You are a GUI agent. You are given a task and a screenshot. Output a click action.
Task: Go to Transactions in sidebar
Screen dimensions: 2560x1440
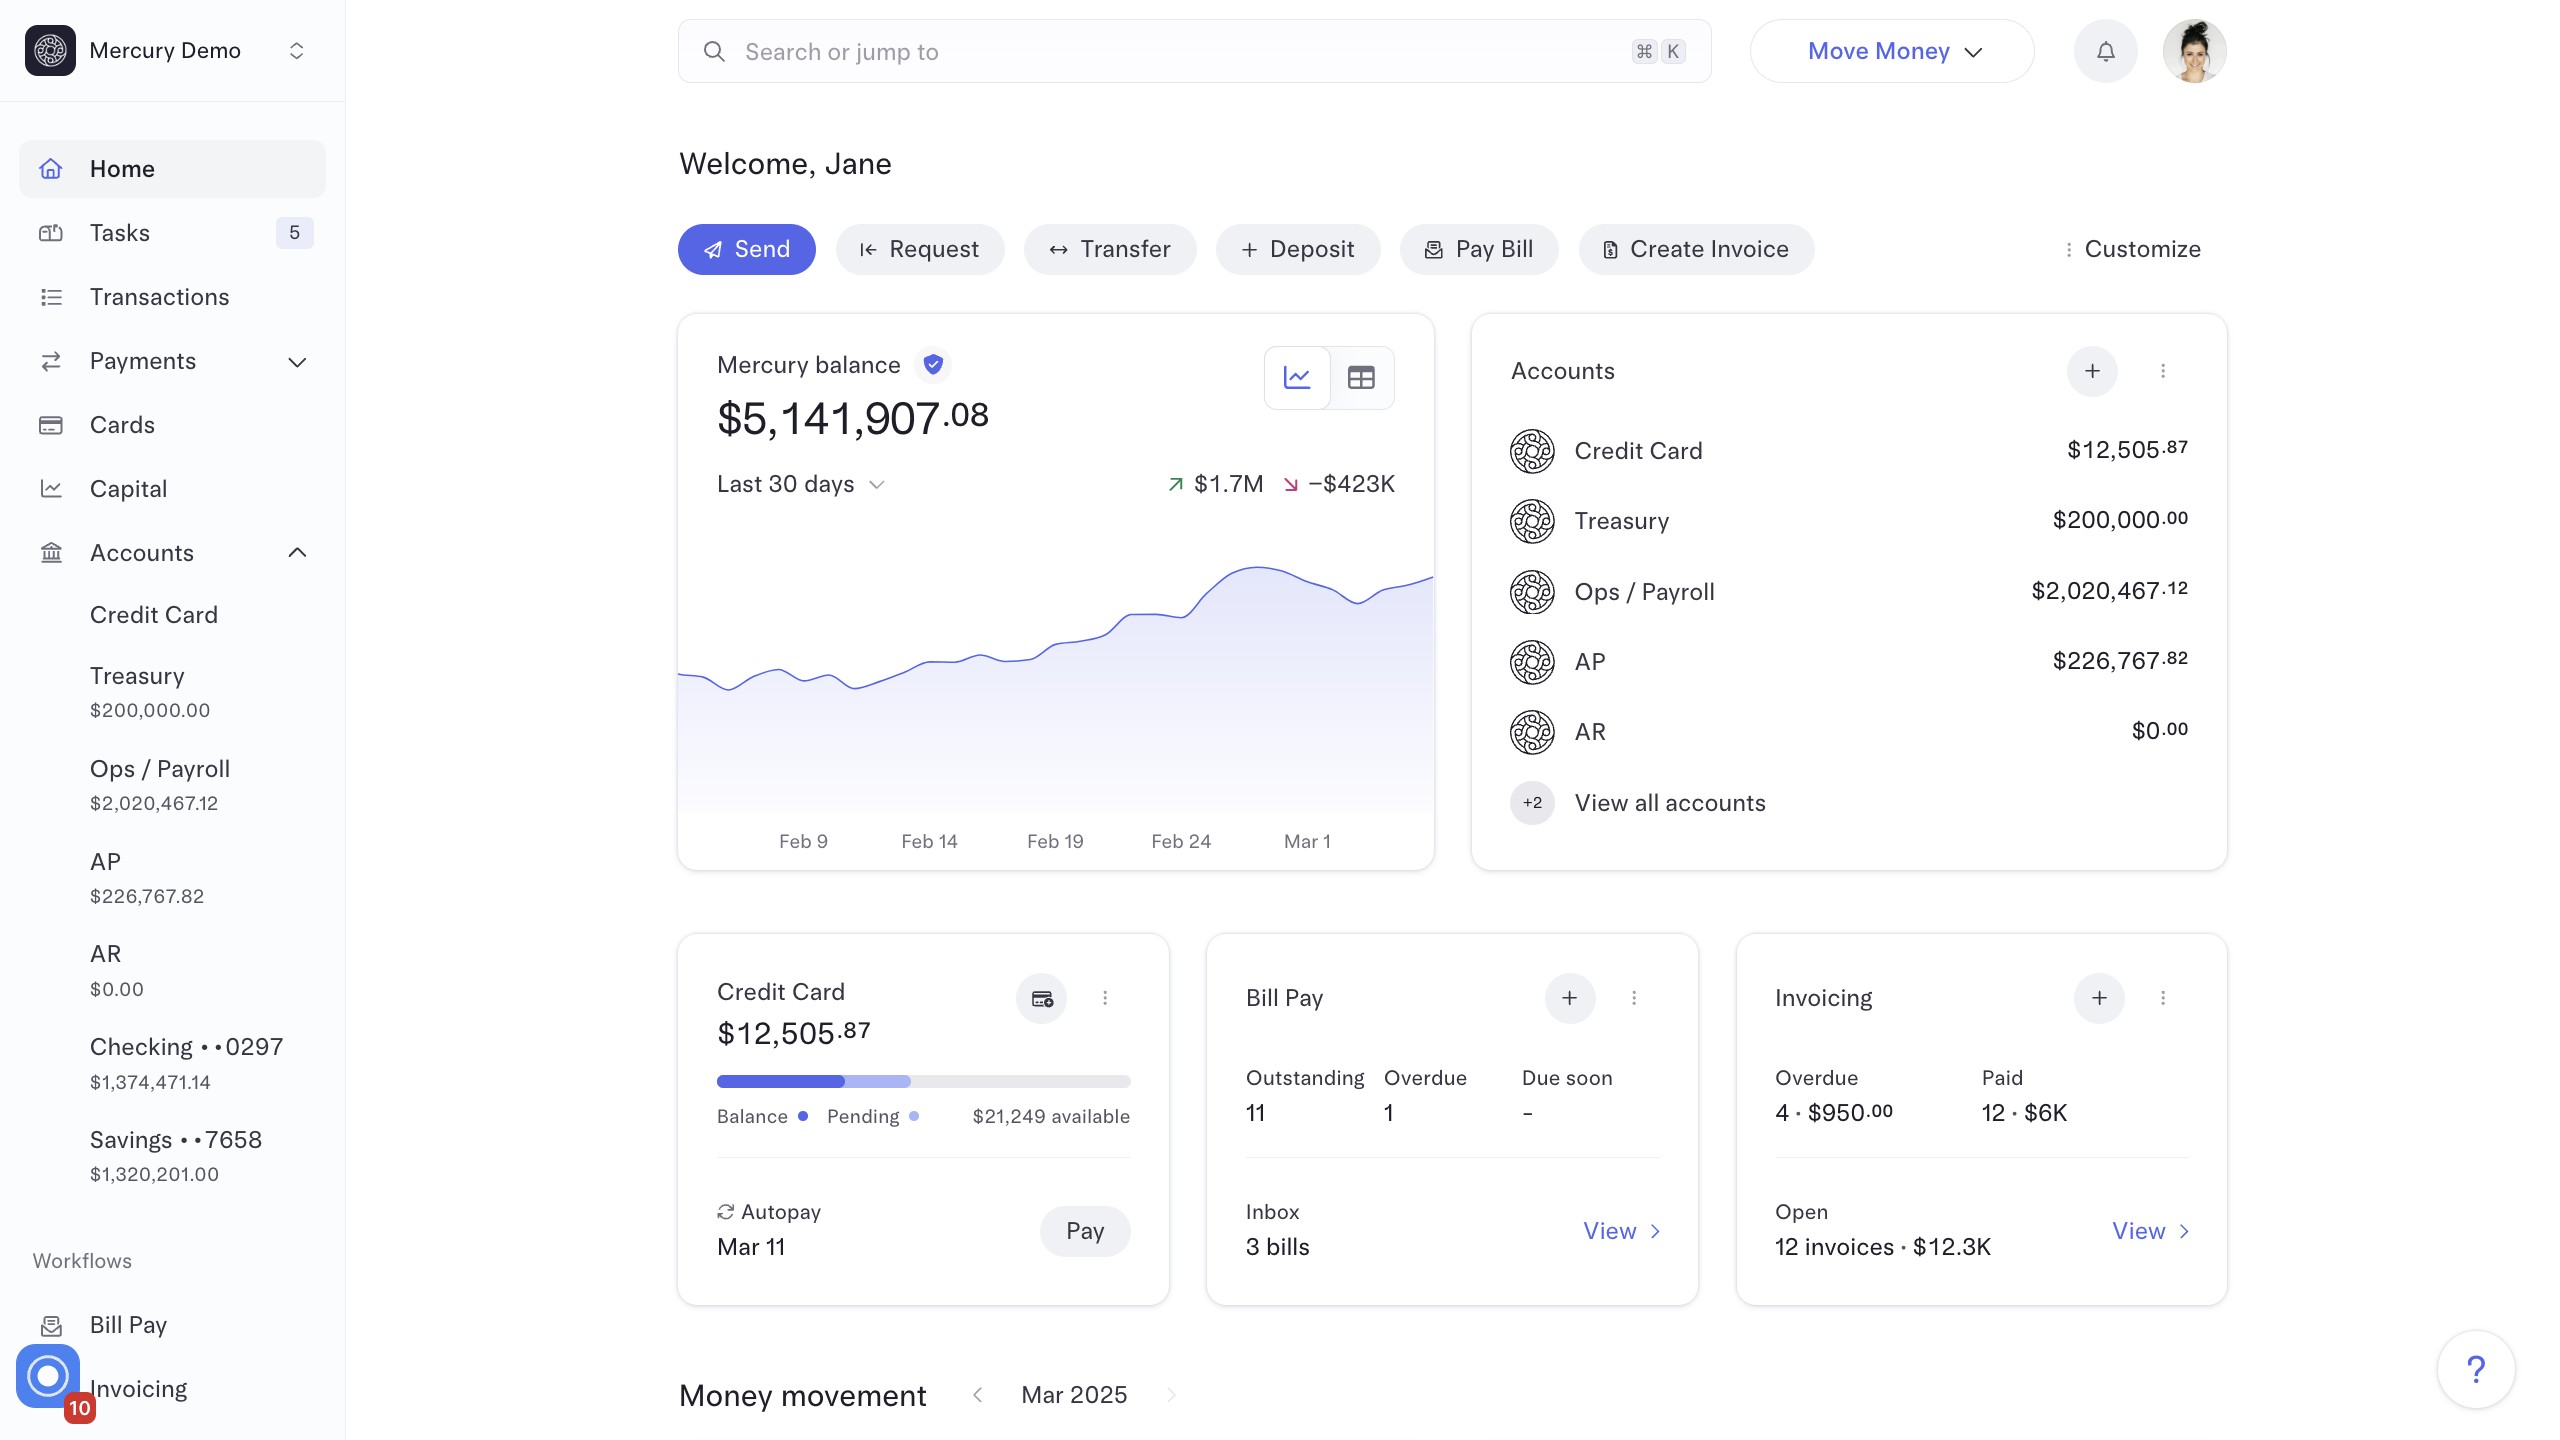click(x=159, y=297)
